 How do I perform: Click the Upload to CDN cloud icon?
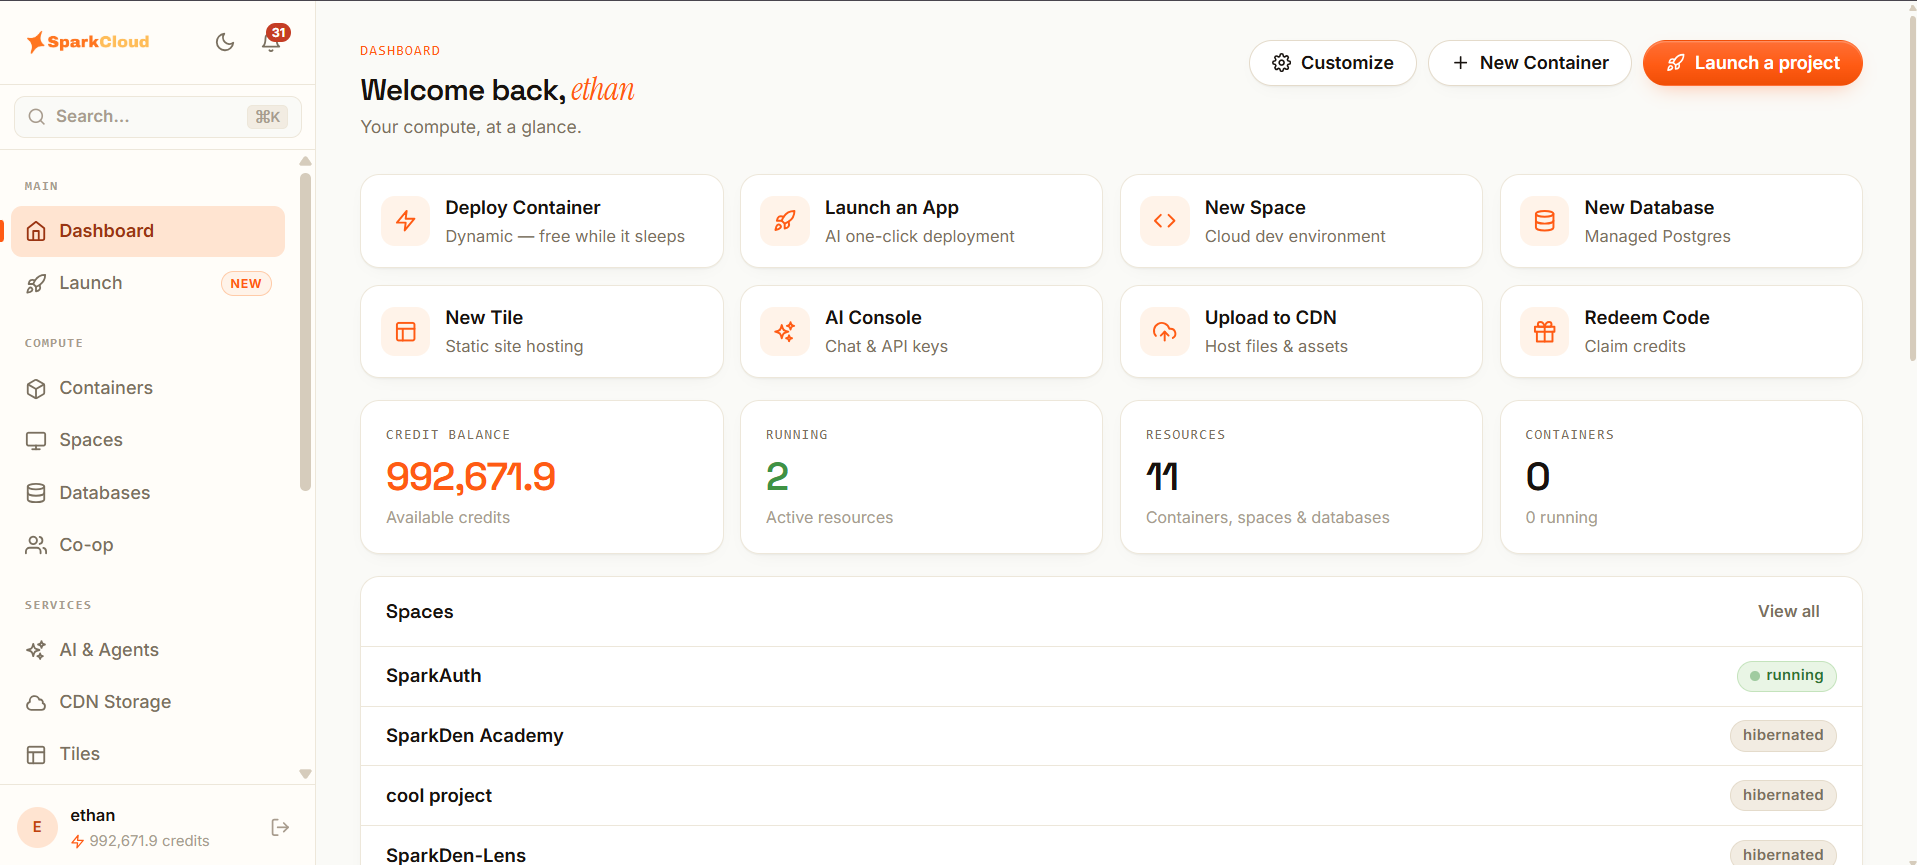1165,332
